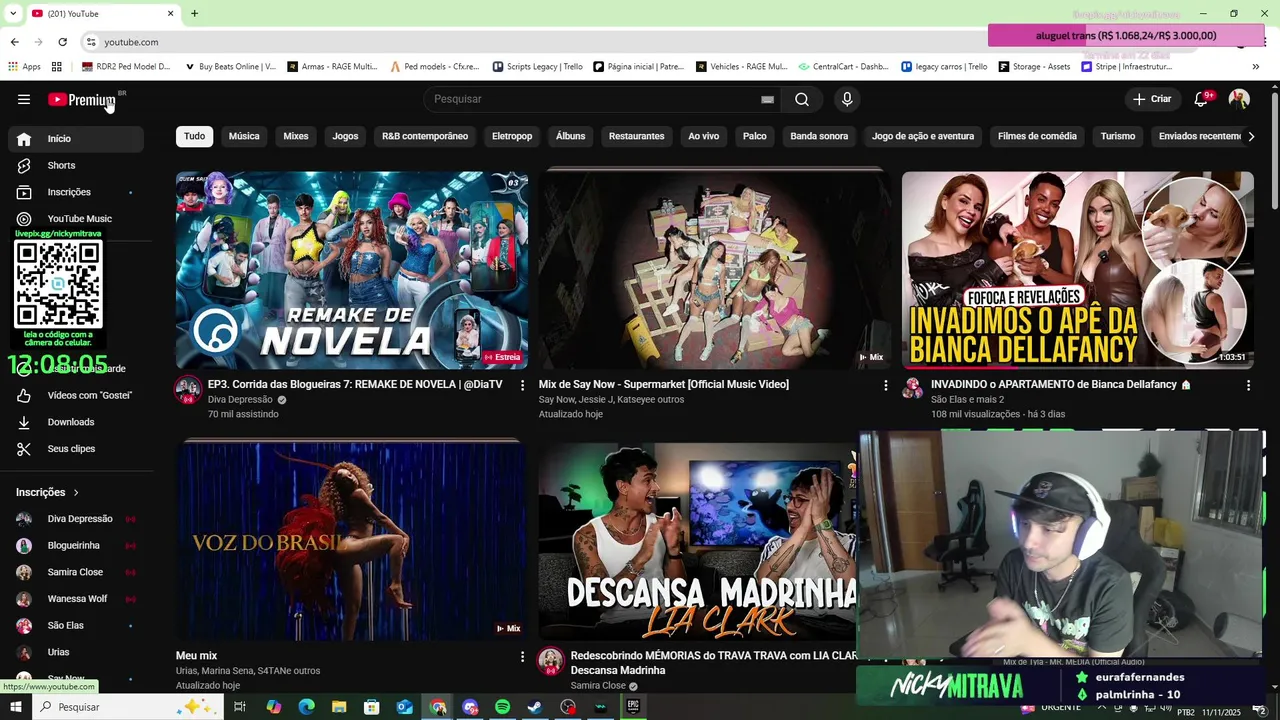Select the Palco filter chip

(x=755, y=136)
